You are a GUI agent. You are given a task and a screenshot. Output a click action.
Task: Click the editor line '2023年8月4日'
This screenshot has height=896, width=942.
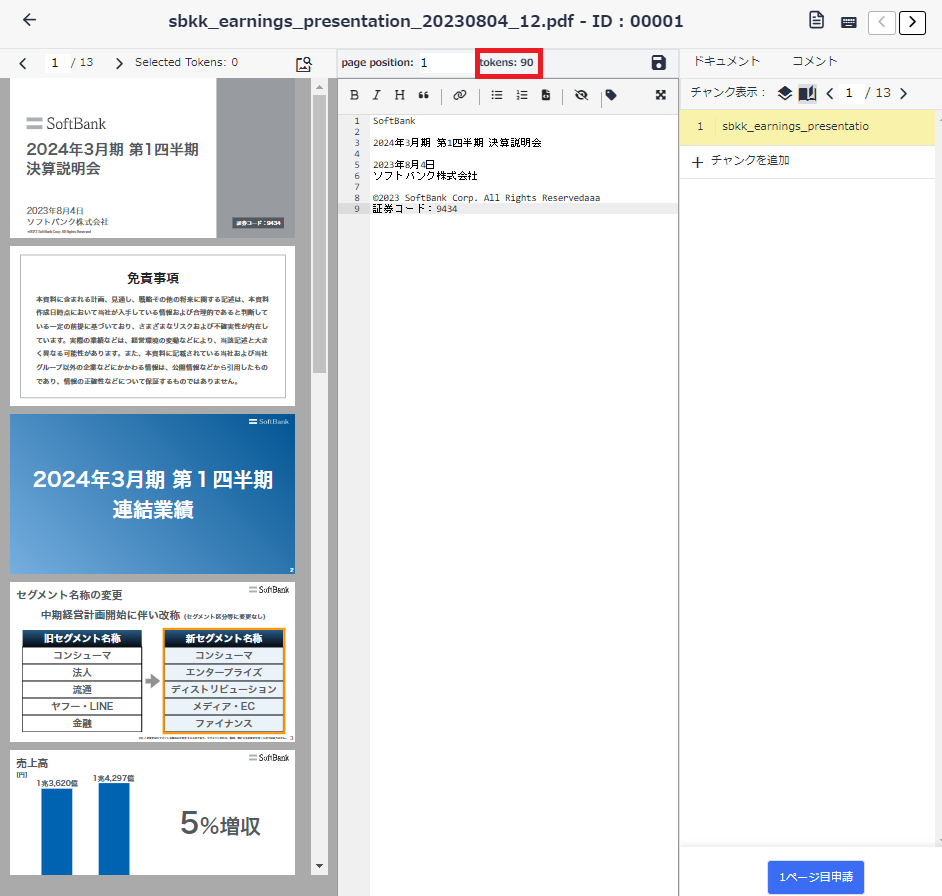pos(404,165)
